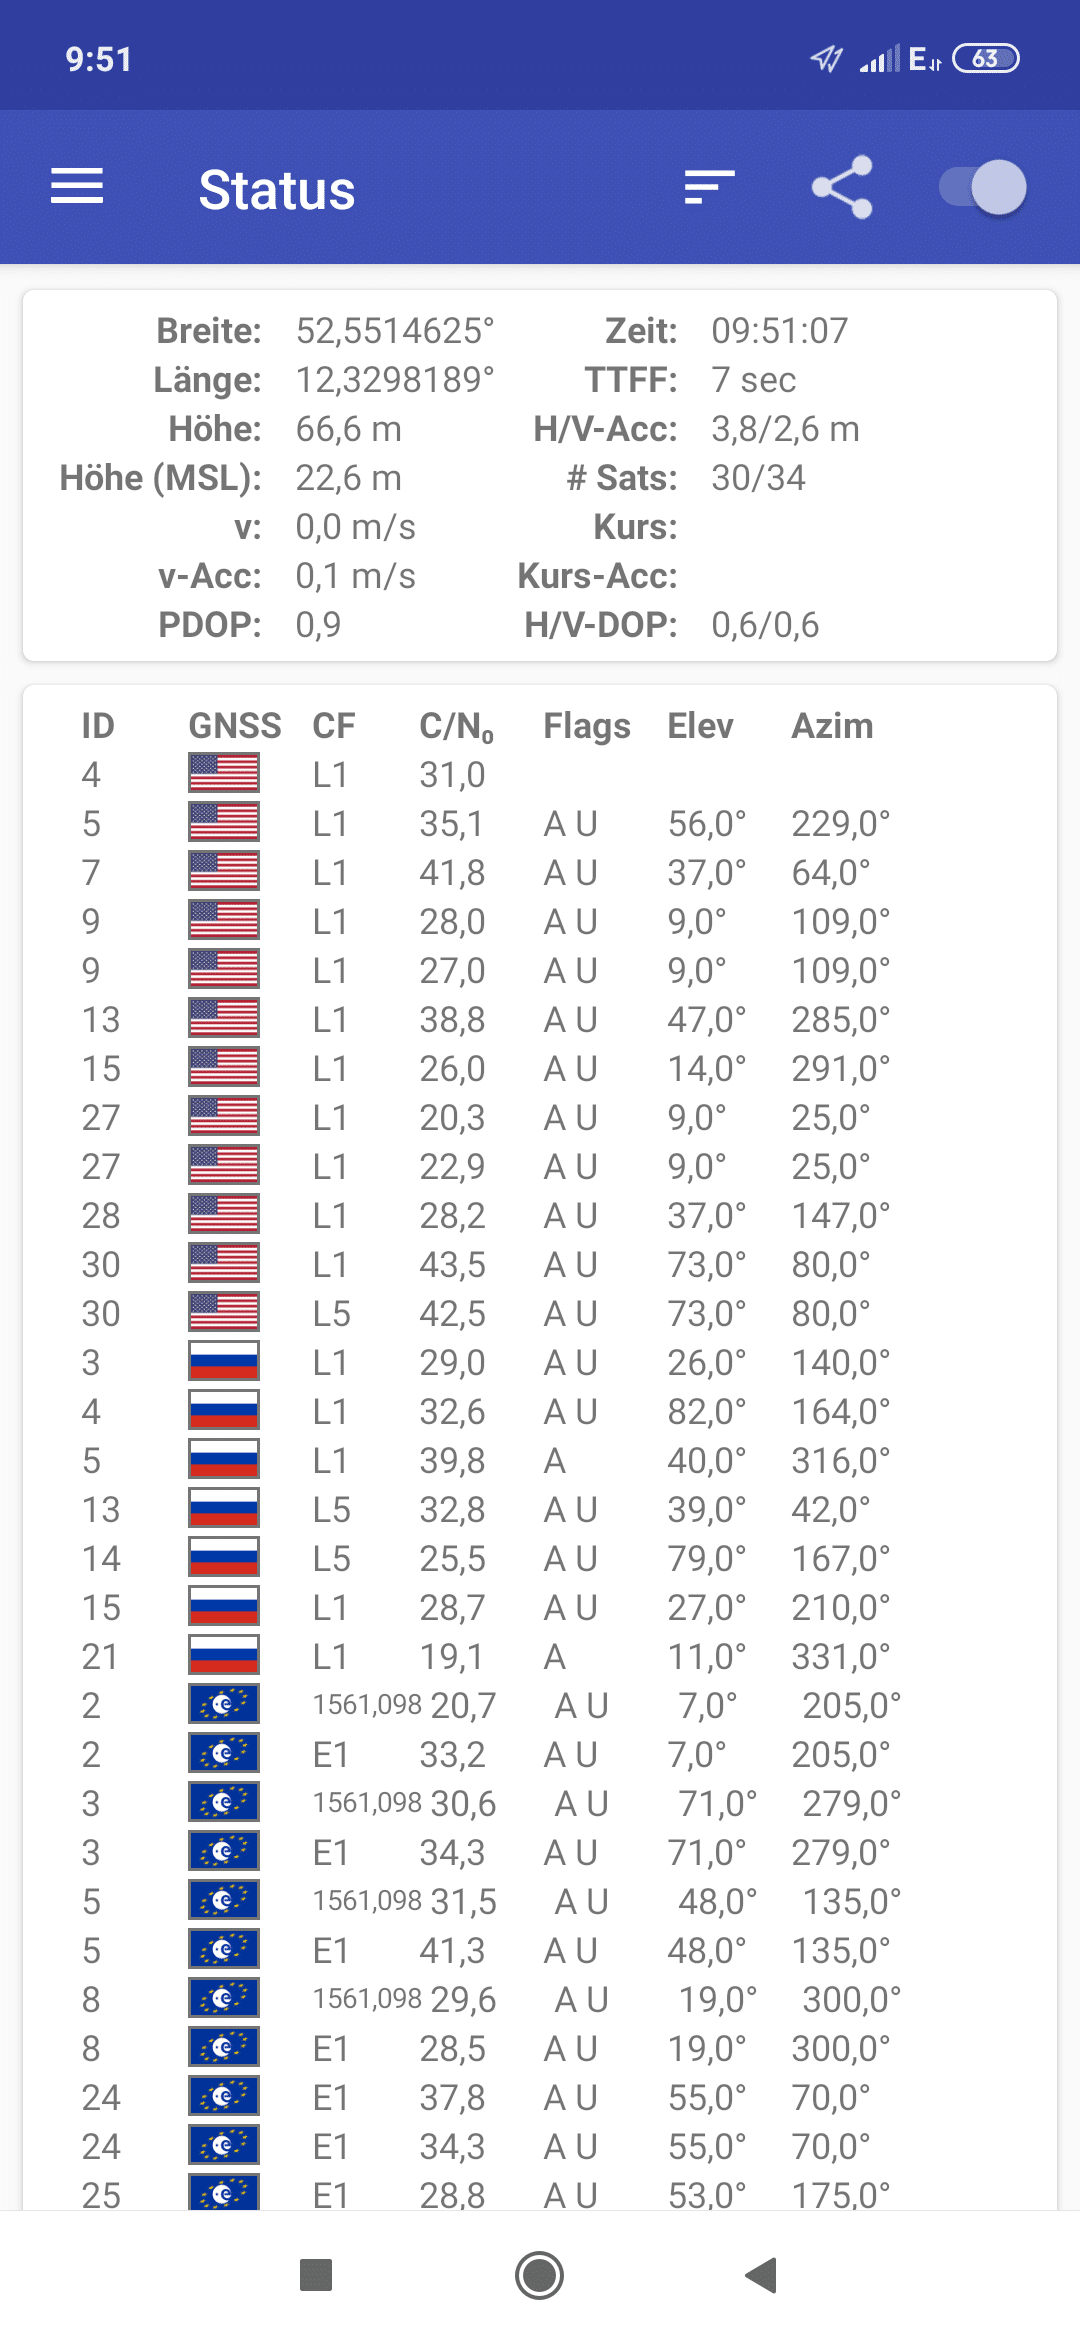Image resolution: width=1080 pixels, height=2340 pixels.
Task: Tap the recent apps square button
Action: coord(316,2275)
